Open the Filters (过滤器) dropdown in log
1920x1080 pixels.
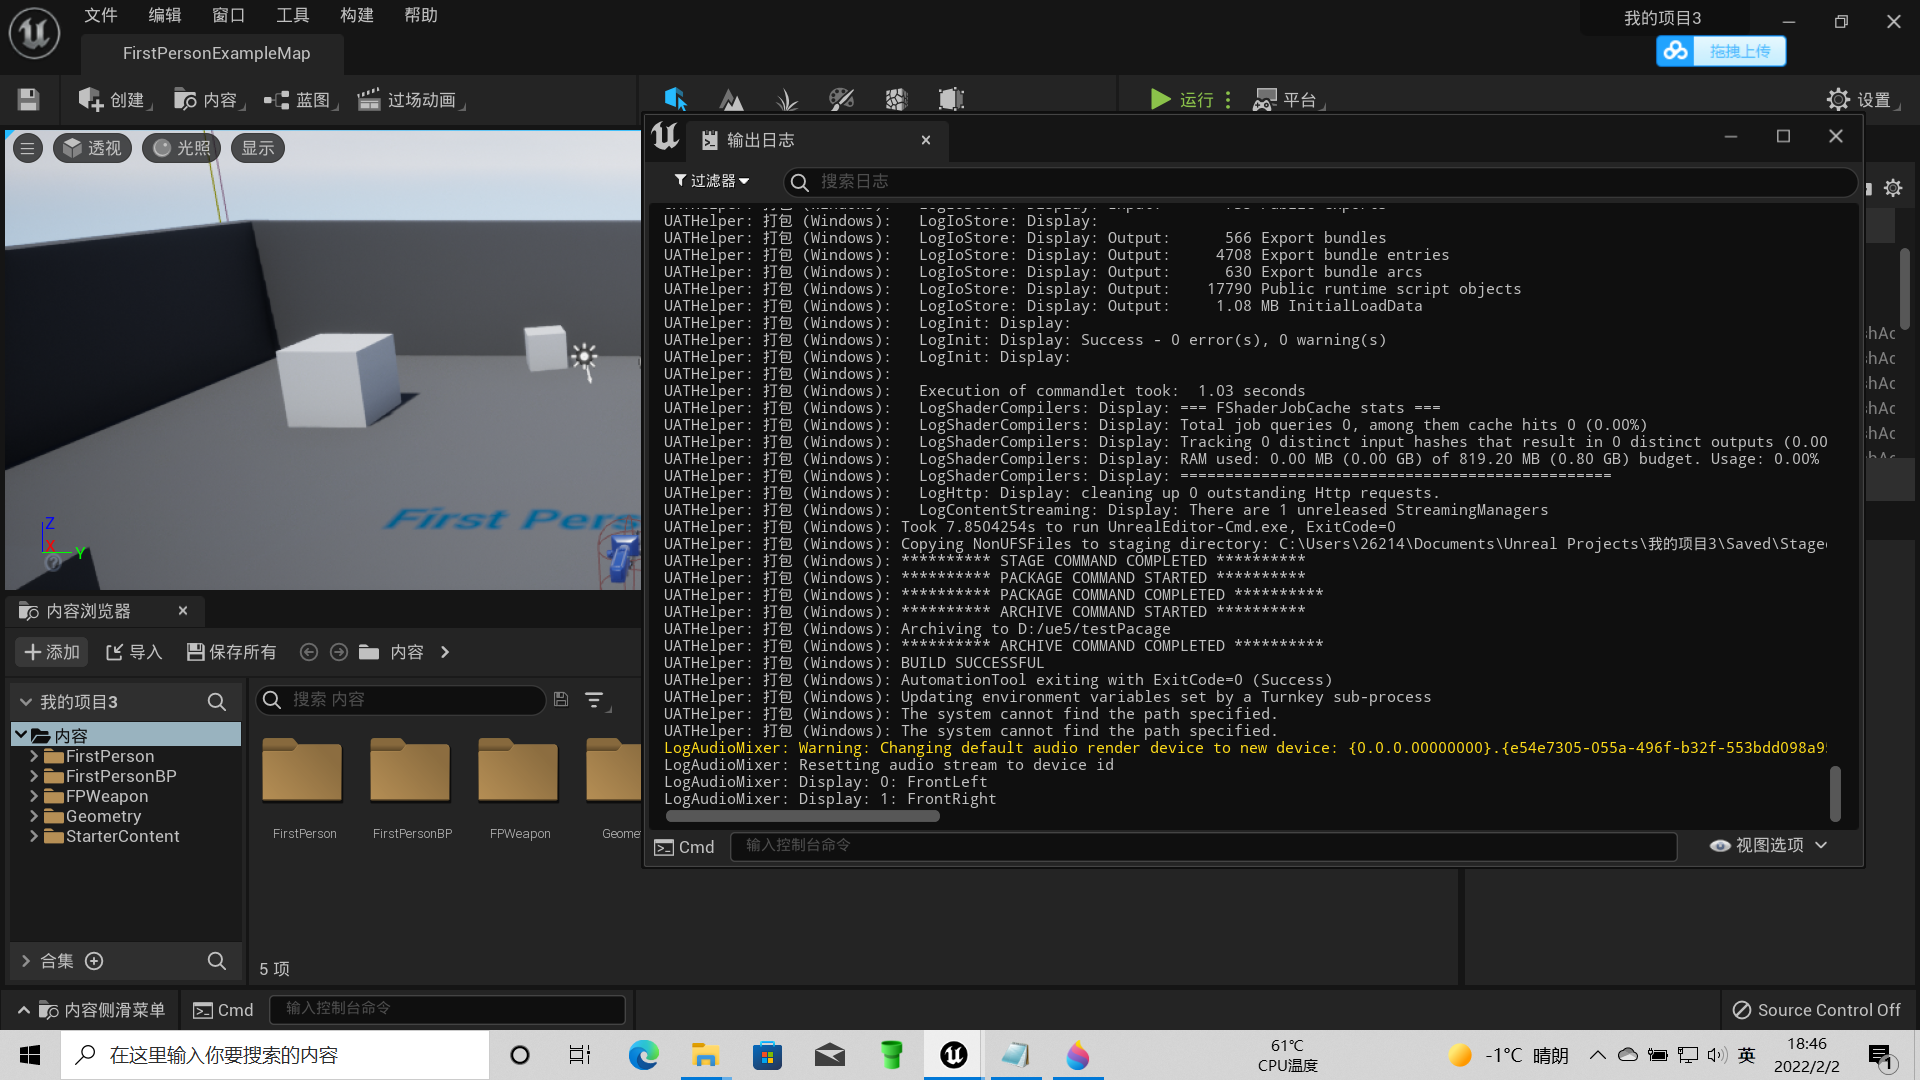711,181
